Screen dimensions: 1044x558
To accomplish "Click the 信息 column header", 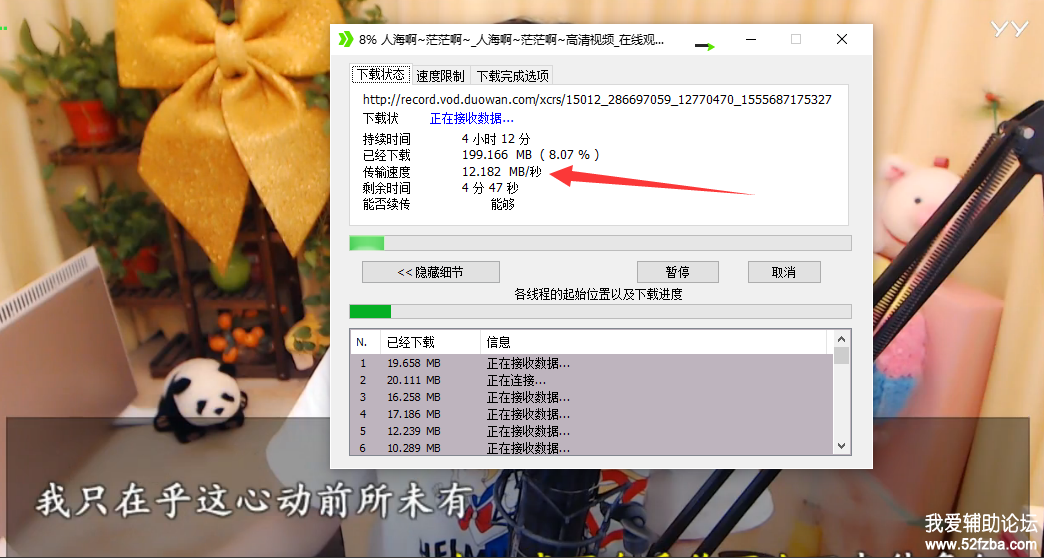I will pos(655,342).
